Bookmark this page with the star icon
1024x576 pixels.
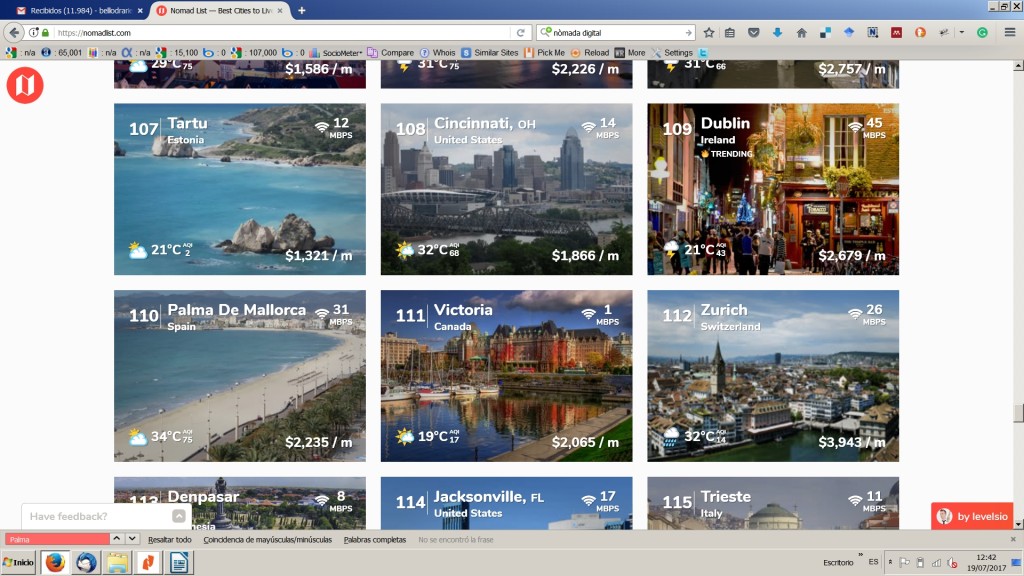709,33
